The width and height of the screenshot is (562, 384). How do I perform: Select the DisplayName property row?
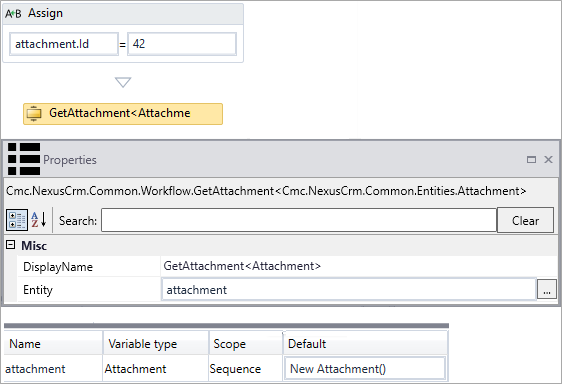287,266
